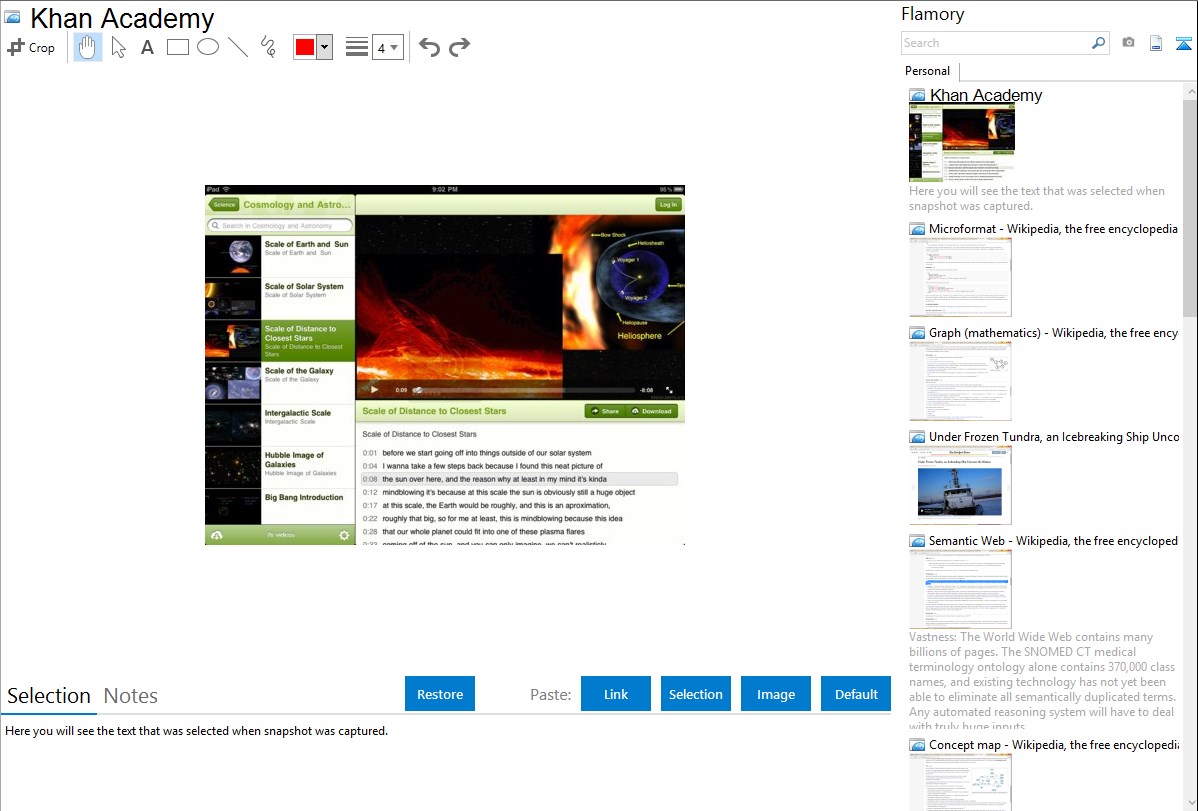Click the document page icon in Flamory toolbar
The image size is (1198, 811).
click(1156, 43)
